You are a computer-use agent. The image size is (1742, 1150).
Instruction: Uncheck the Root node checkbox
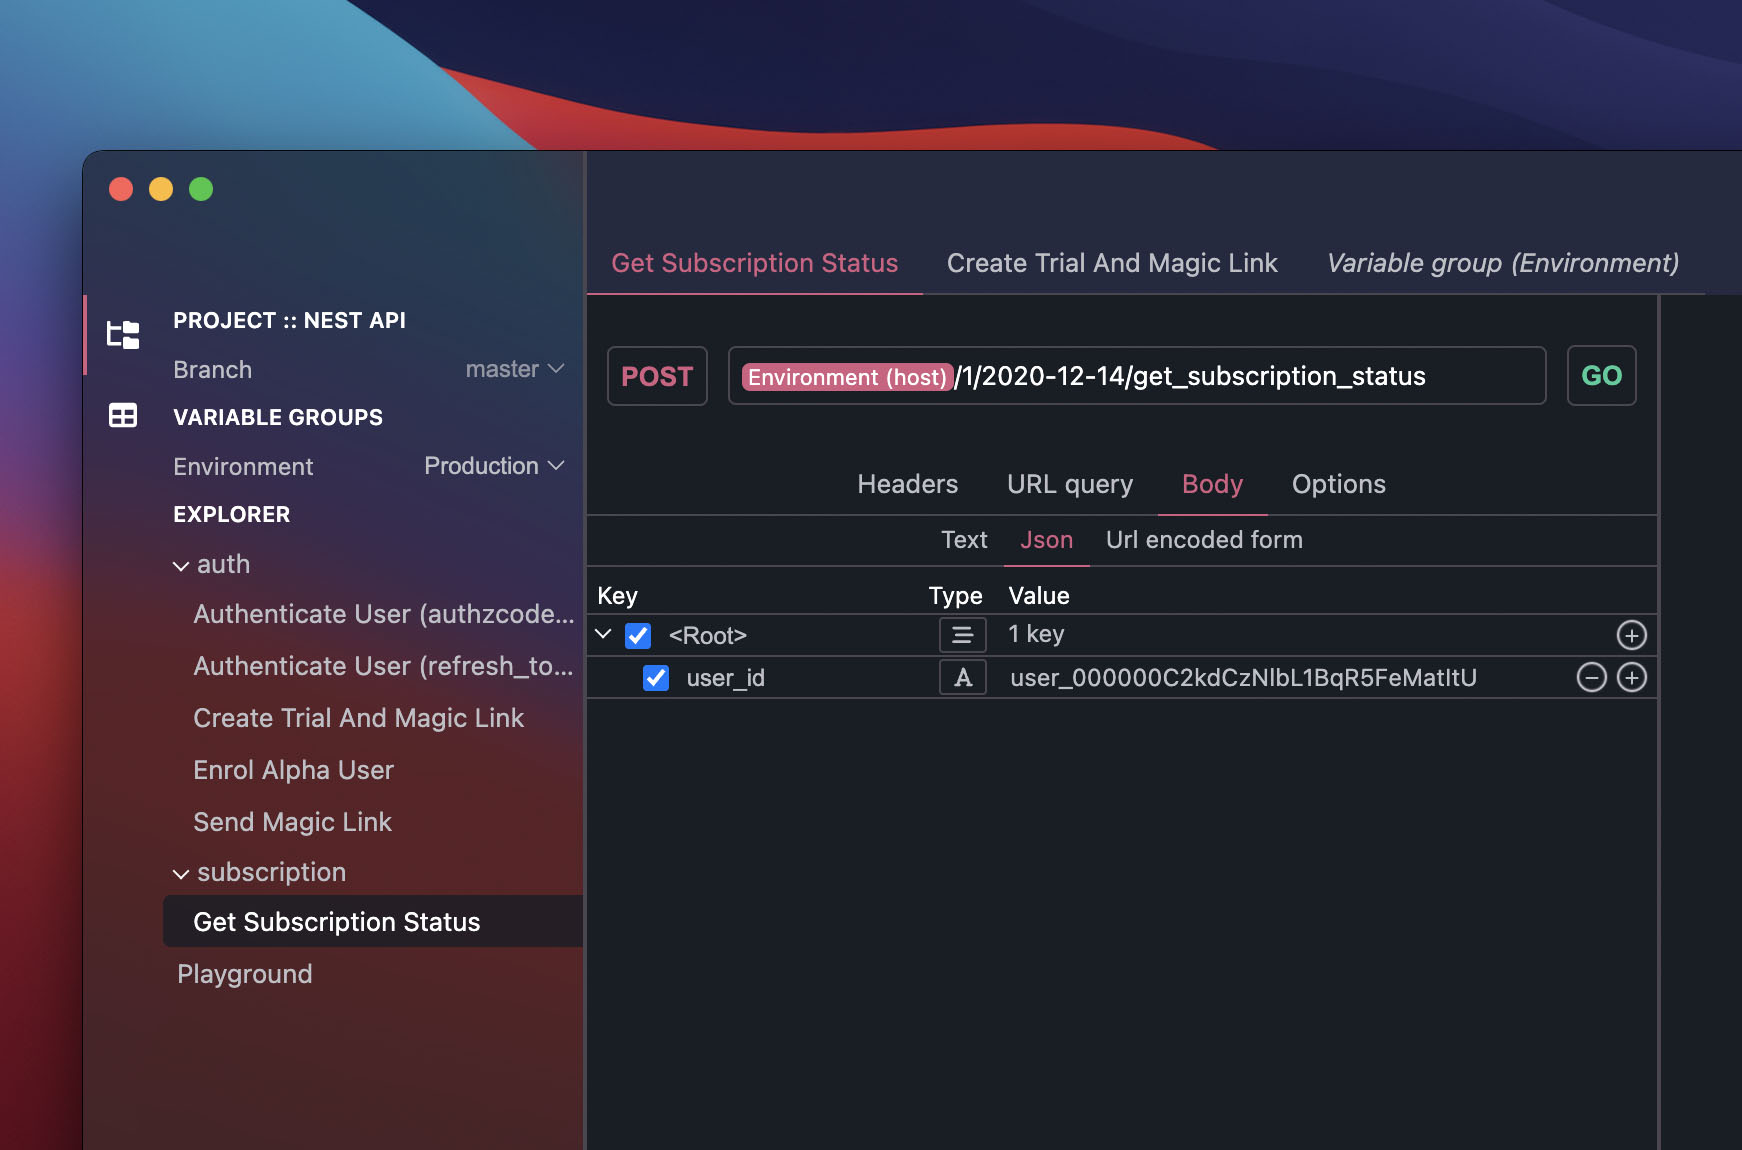click(637, 635)
